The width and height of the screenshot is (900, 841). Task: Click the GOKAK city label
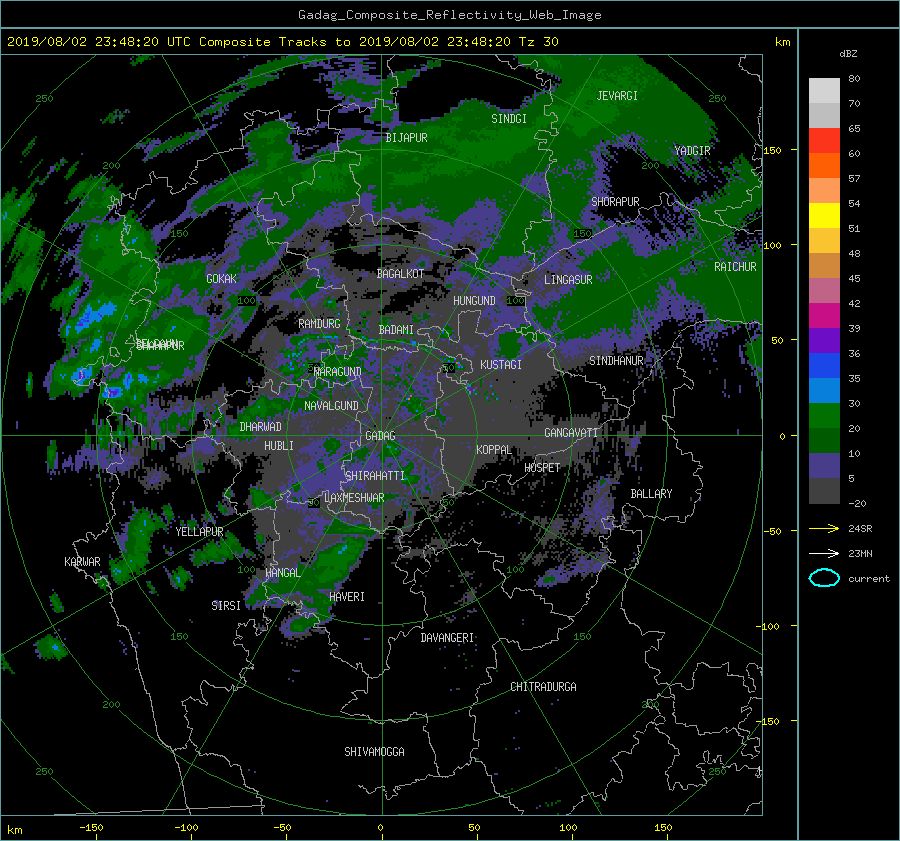click(222, 278)
